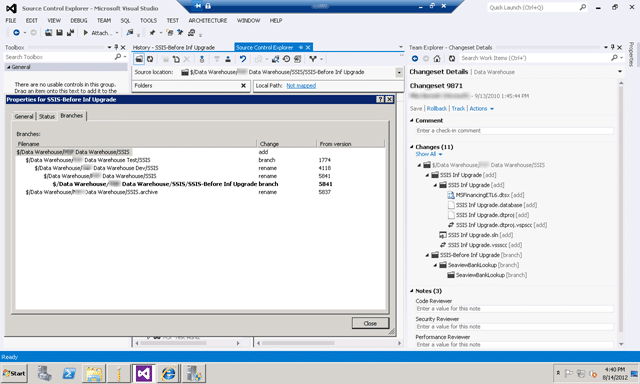Close the Folders pane with X
Image resolution: width=640 pixels, height=384 pixels.
point(243,85)
